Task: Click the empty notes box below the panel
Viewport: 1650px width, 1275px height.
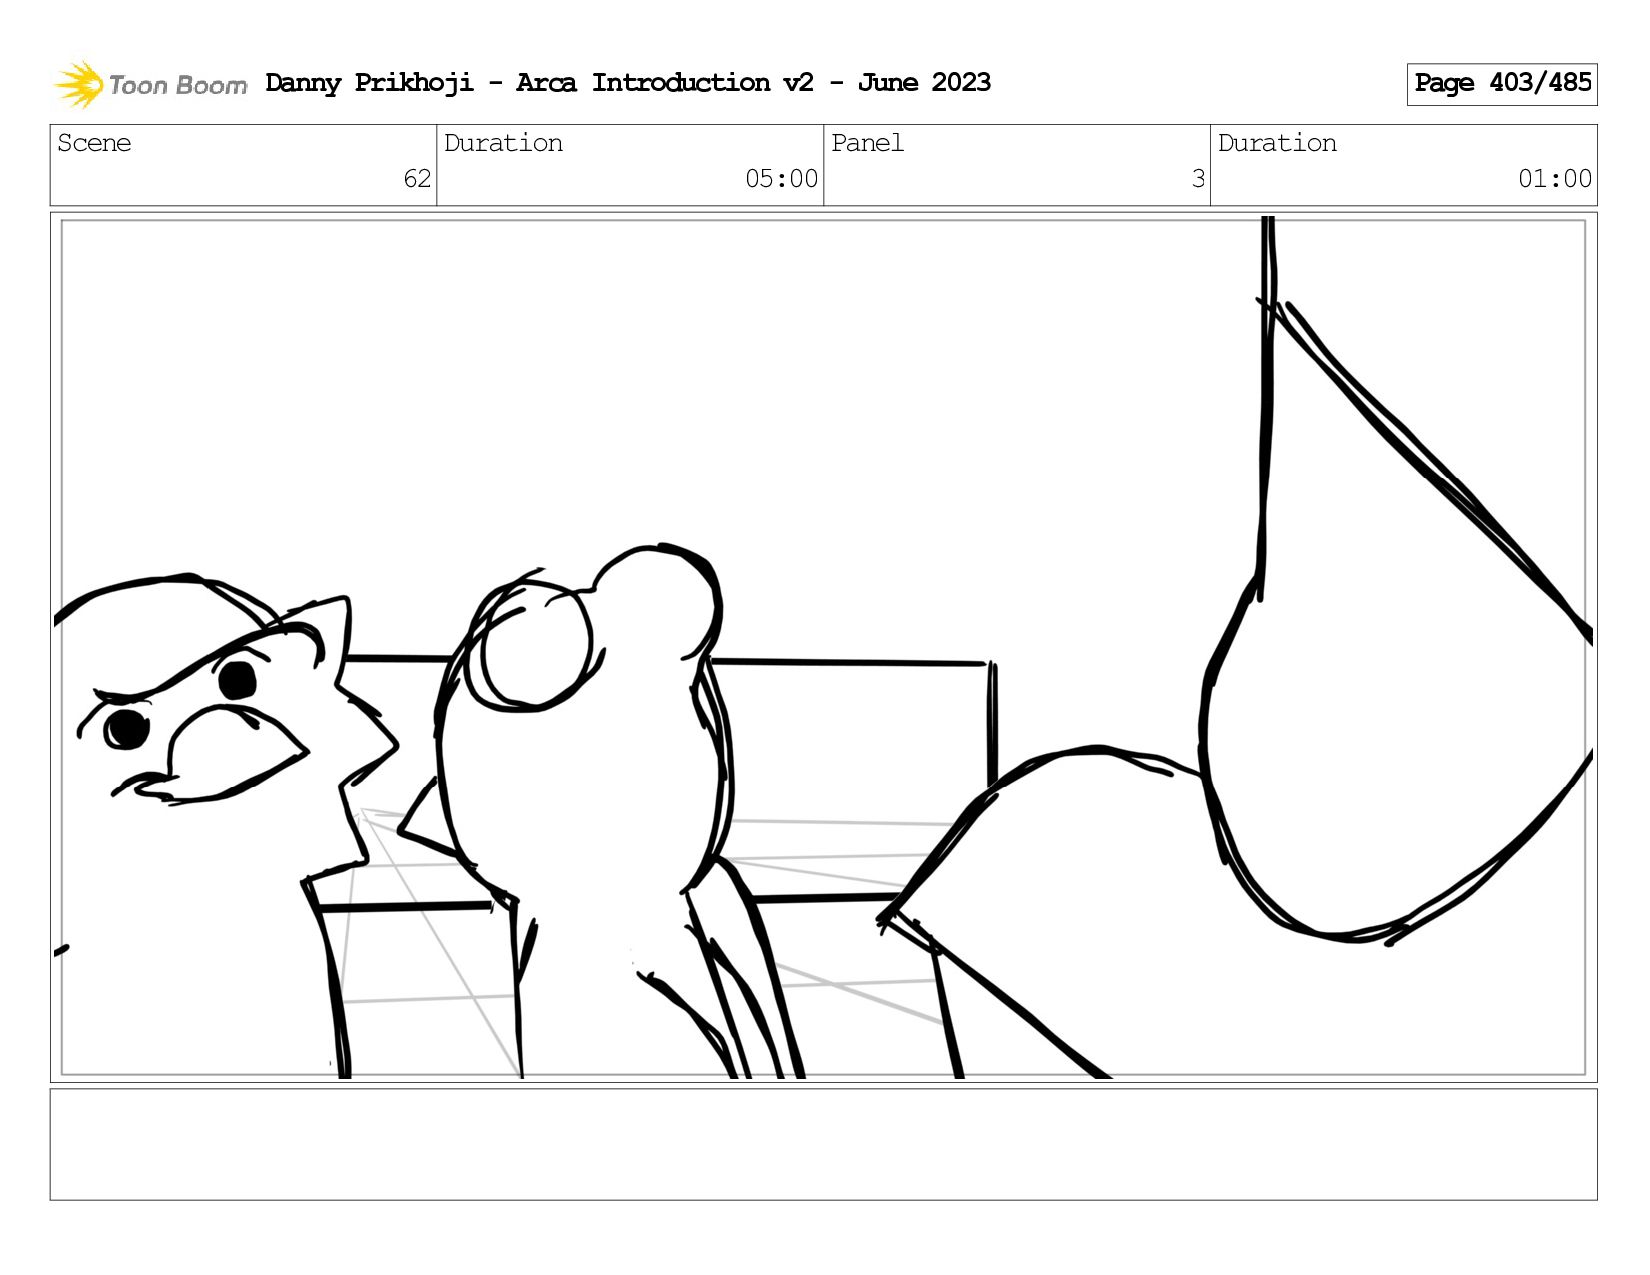Action: 823,1144
